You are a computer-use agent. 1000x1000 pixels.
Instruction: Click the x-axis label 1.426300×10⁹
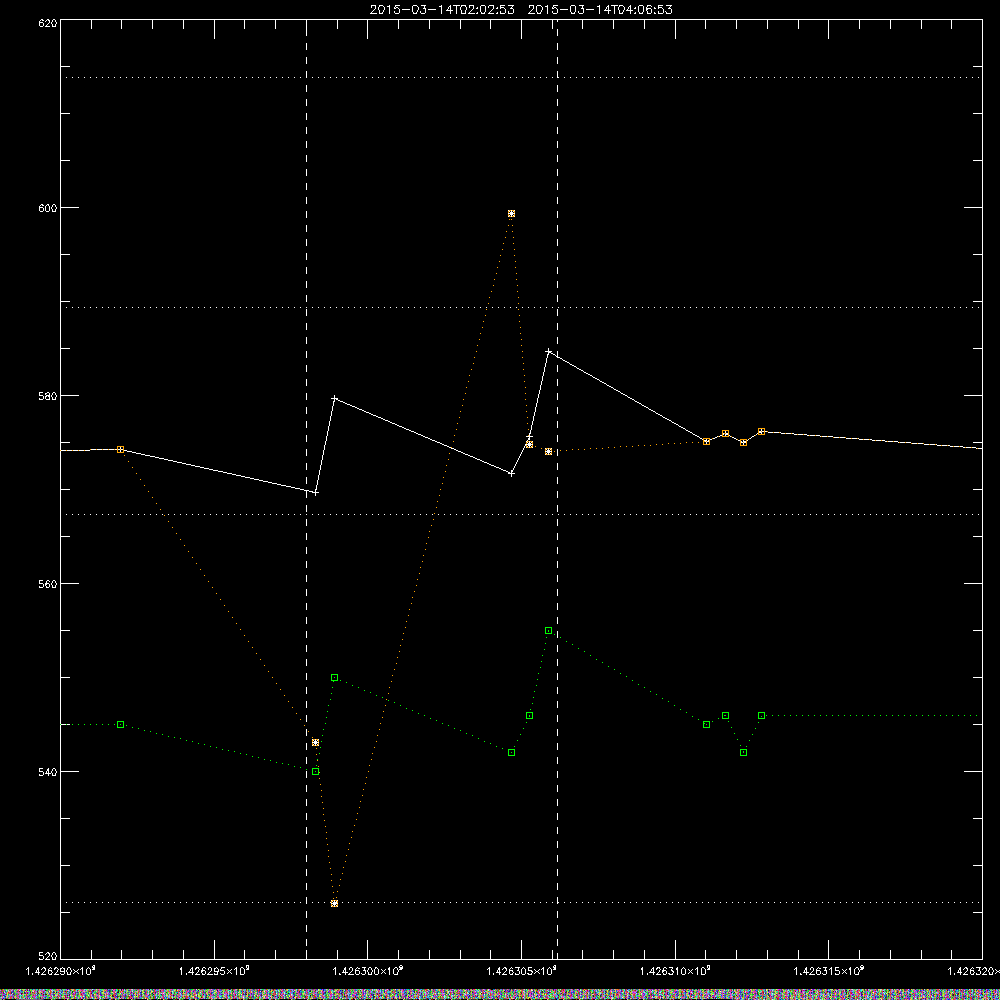(x=367, y=971)
